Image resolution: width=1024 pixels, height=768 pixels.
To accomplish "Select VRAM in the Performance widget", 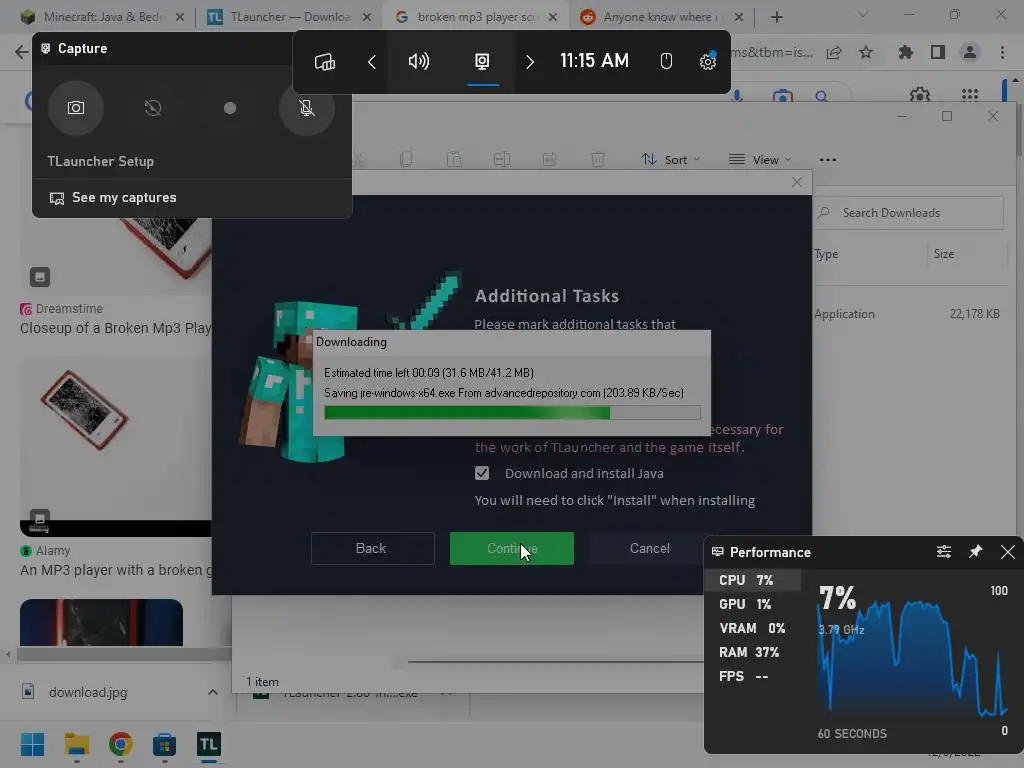I will click(x=753, y=628).
